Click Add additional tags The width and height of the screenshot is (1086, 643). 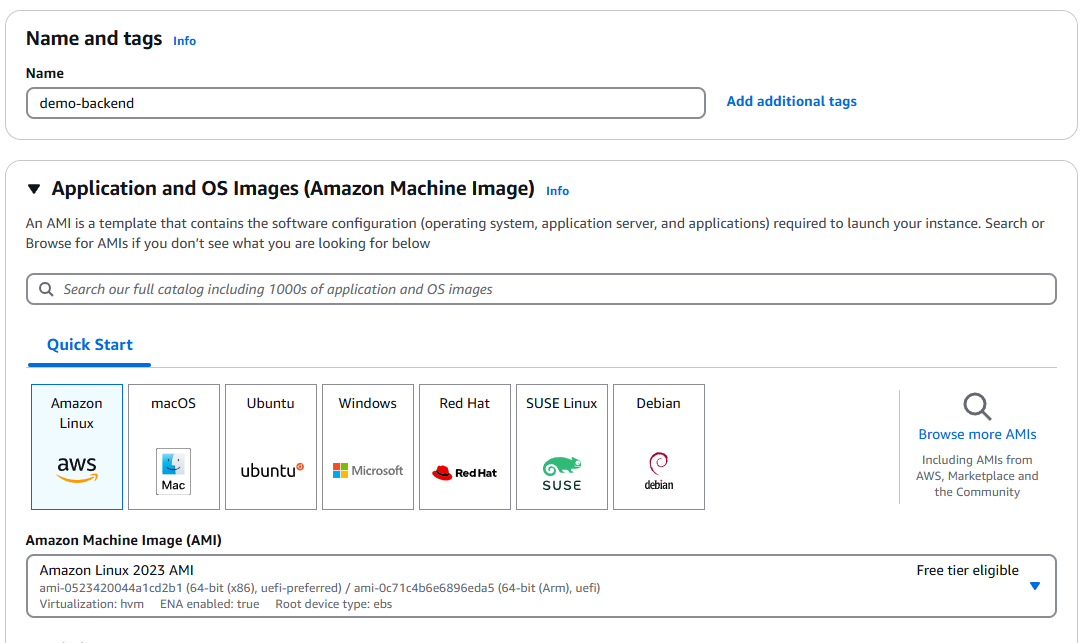tap(791, 101)
